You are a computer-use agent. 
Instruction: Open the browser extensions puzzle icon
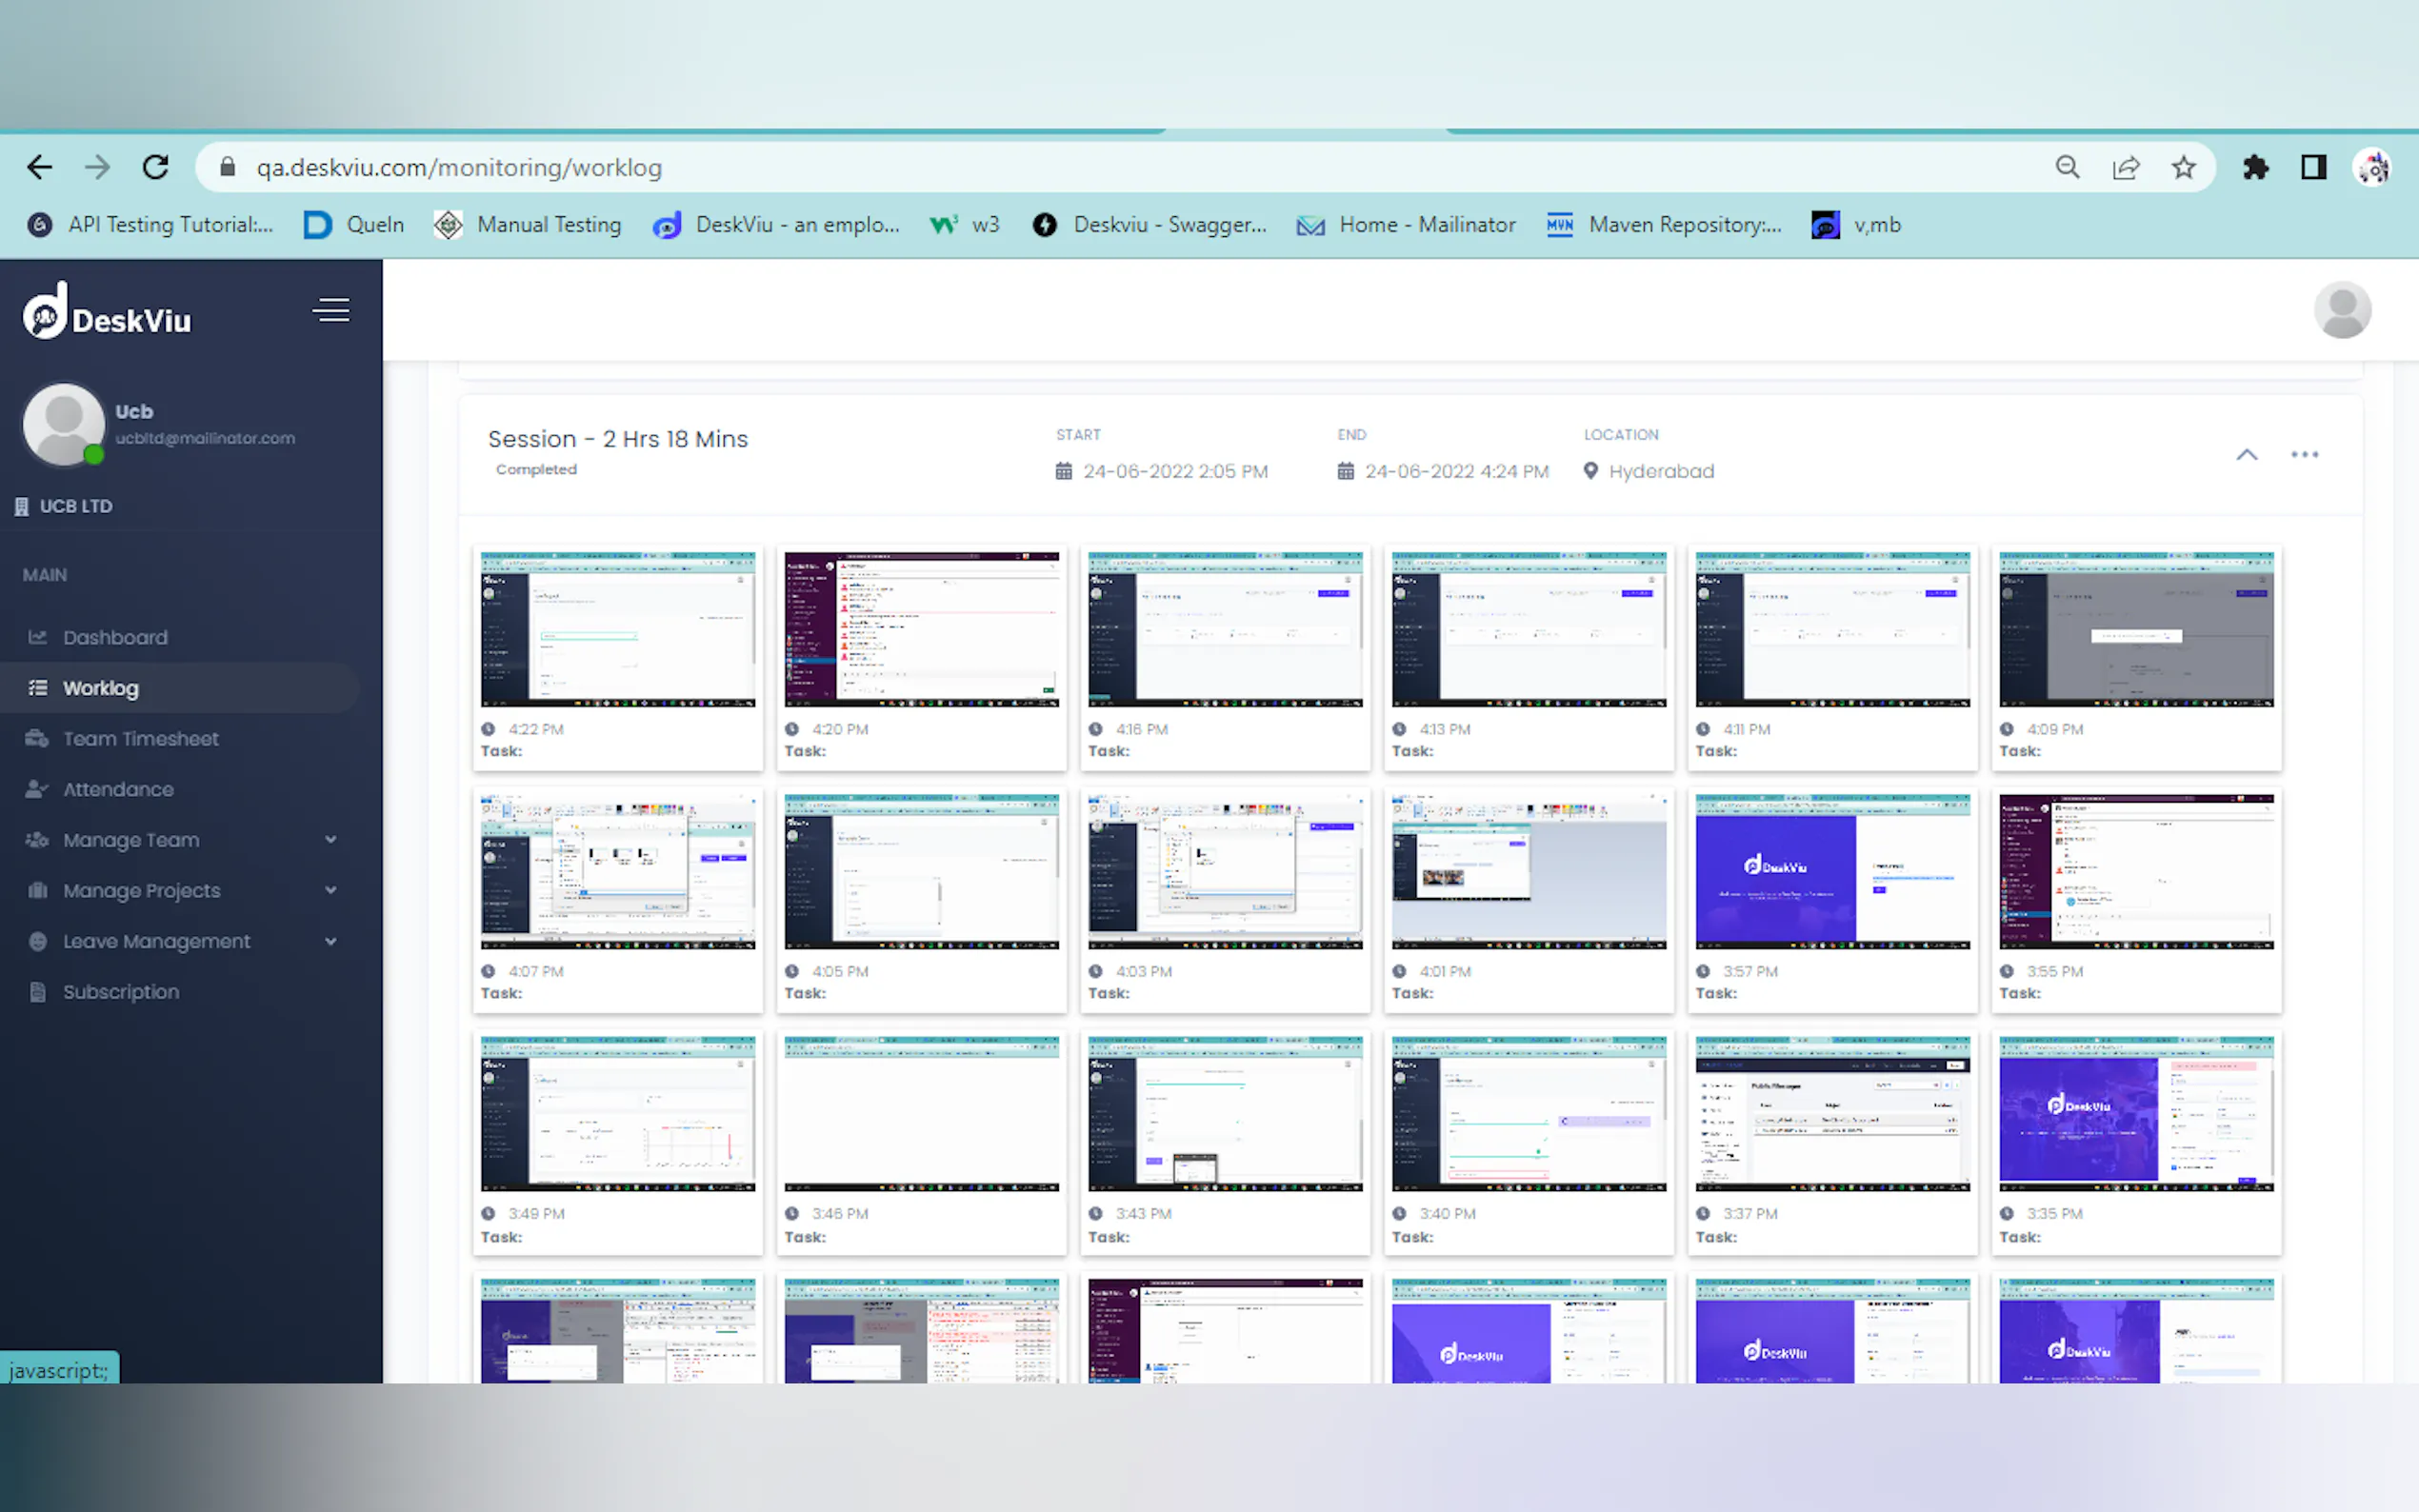tap(2256, 167)
